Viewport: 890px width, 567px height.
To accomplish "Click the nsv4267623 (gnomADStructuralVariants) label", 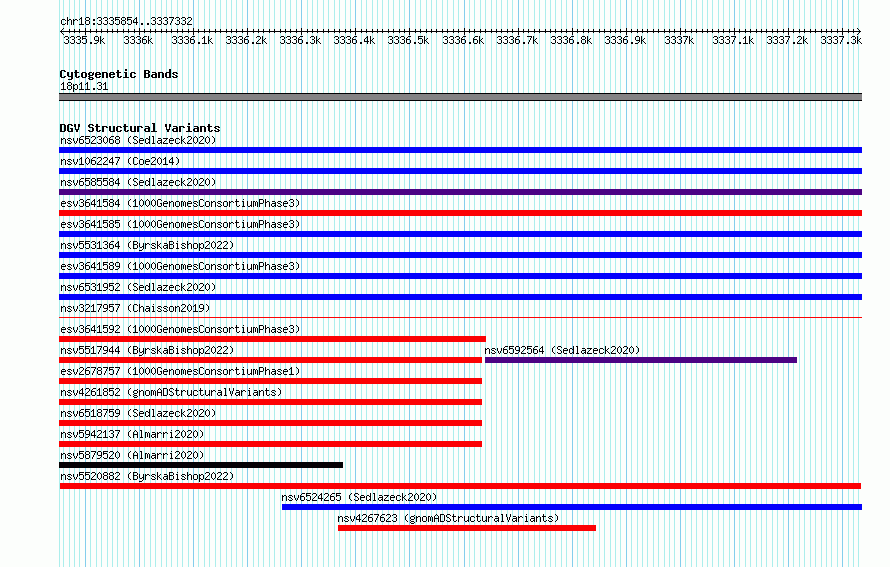I will point(448,518).
